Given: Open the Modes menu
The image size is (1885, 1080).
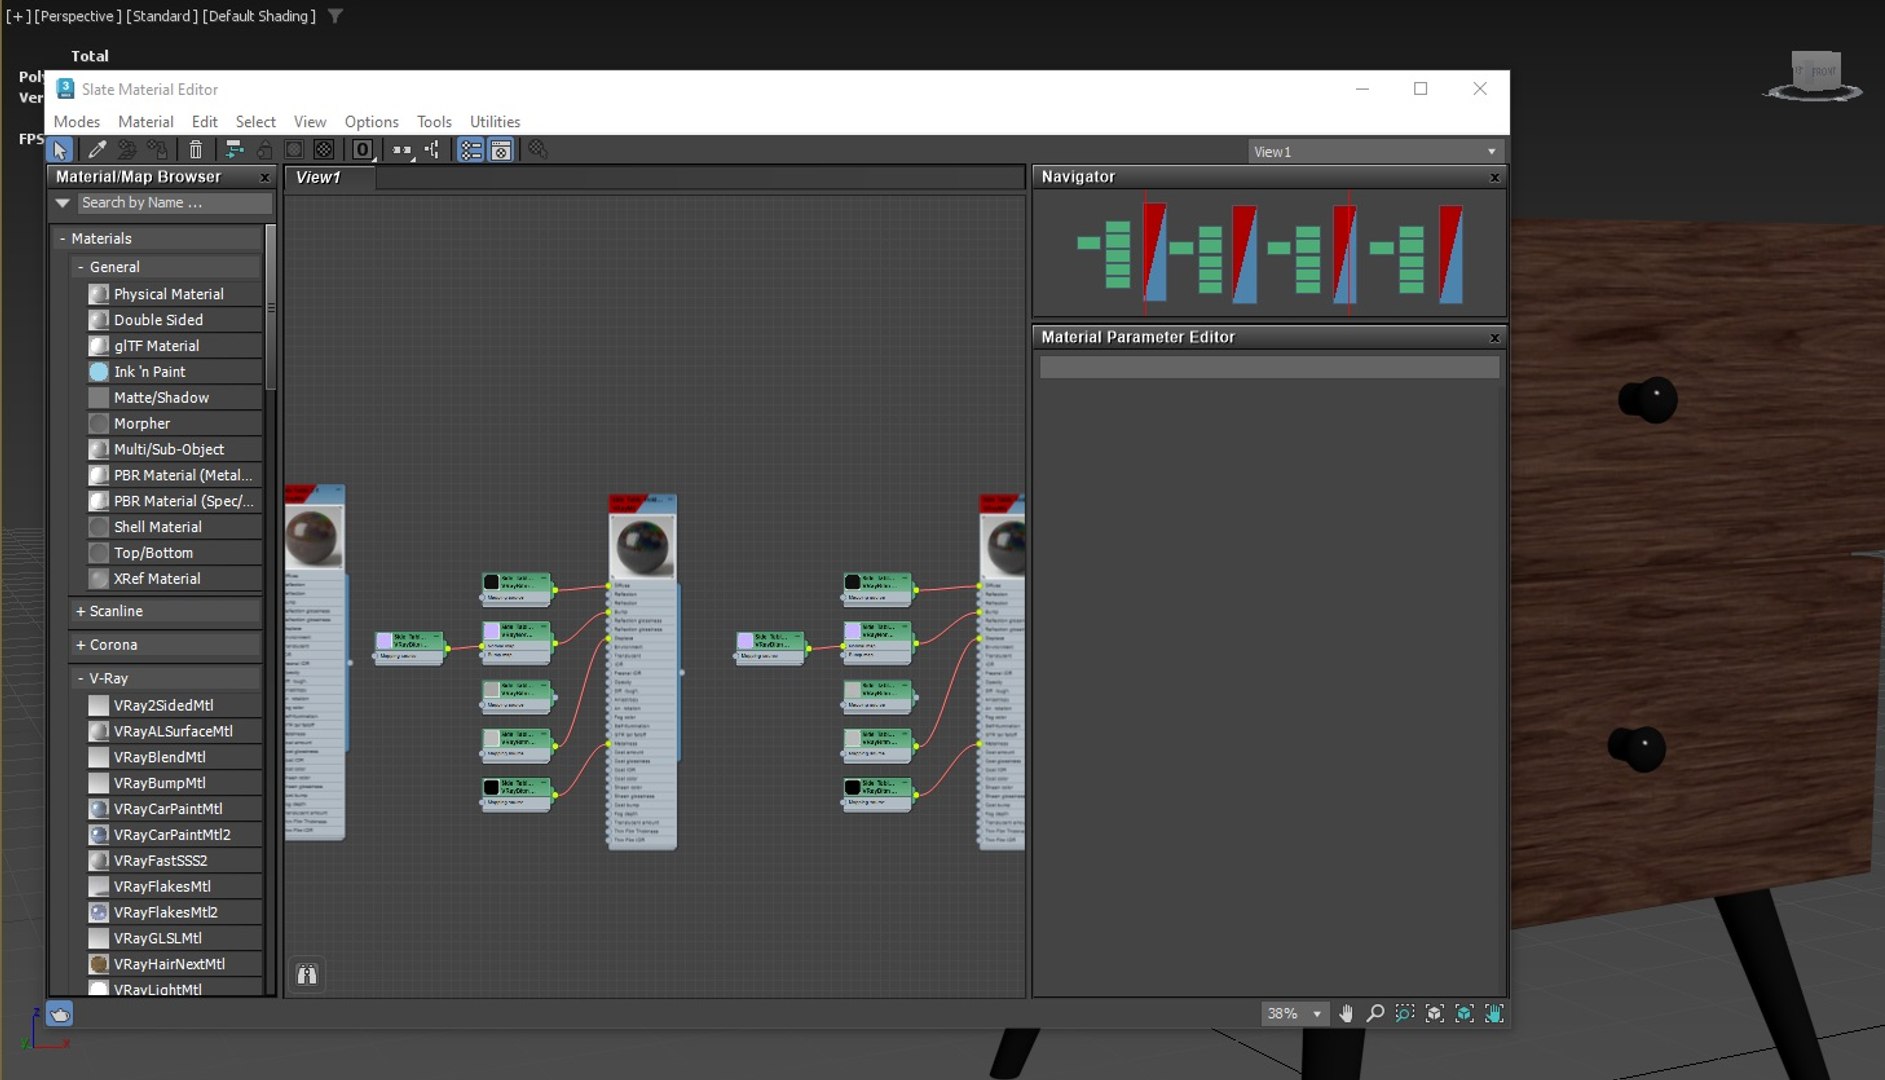Looking at the screenshot, I should click(x=77, y=122).
